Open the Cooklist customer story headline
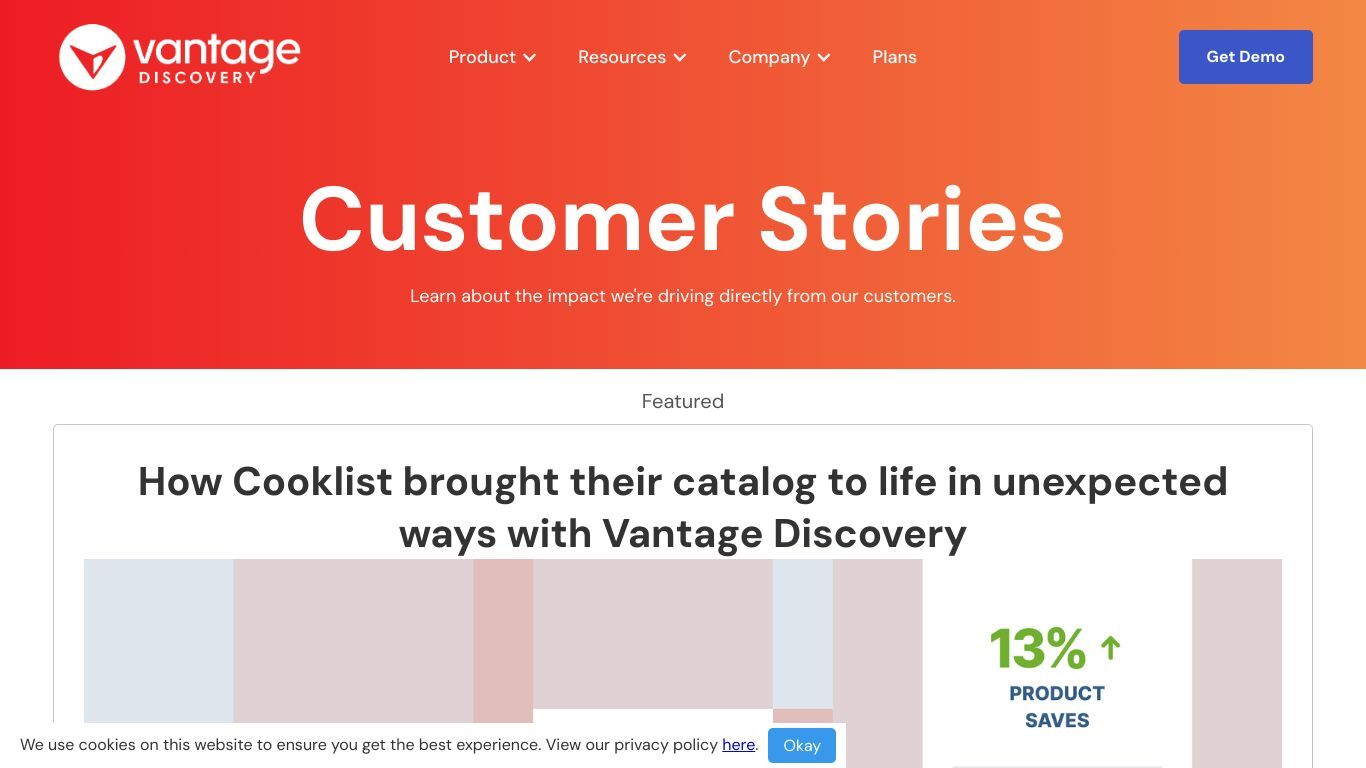Image resolution: width=1366 pixels, height=768 pixels. 683,507
